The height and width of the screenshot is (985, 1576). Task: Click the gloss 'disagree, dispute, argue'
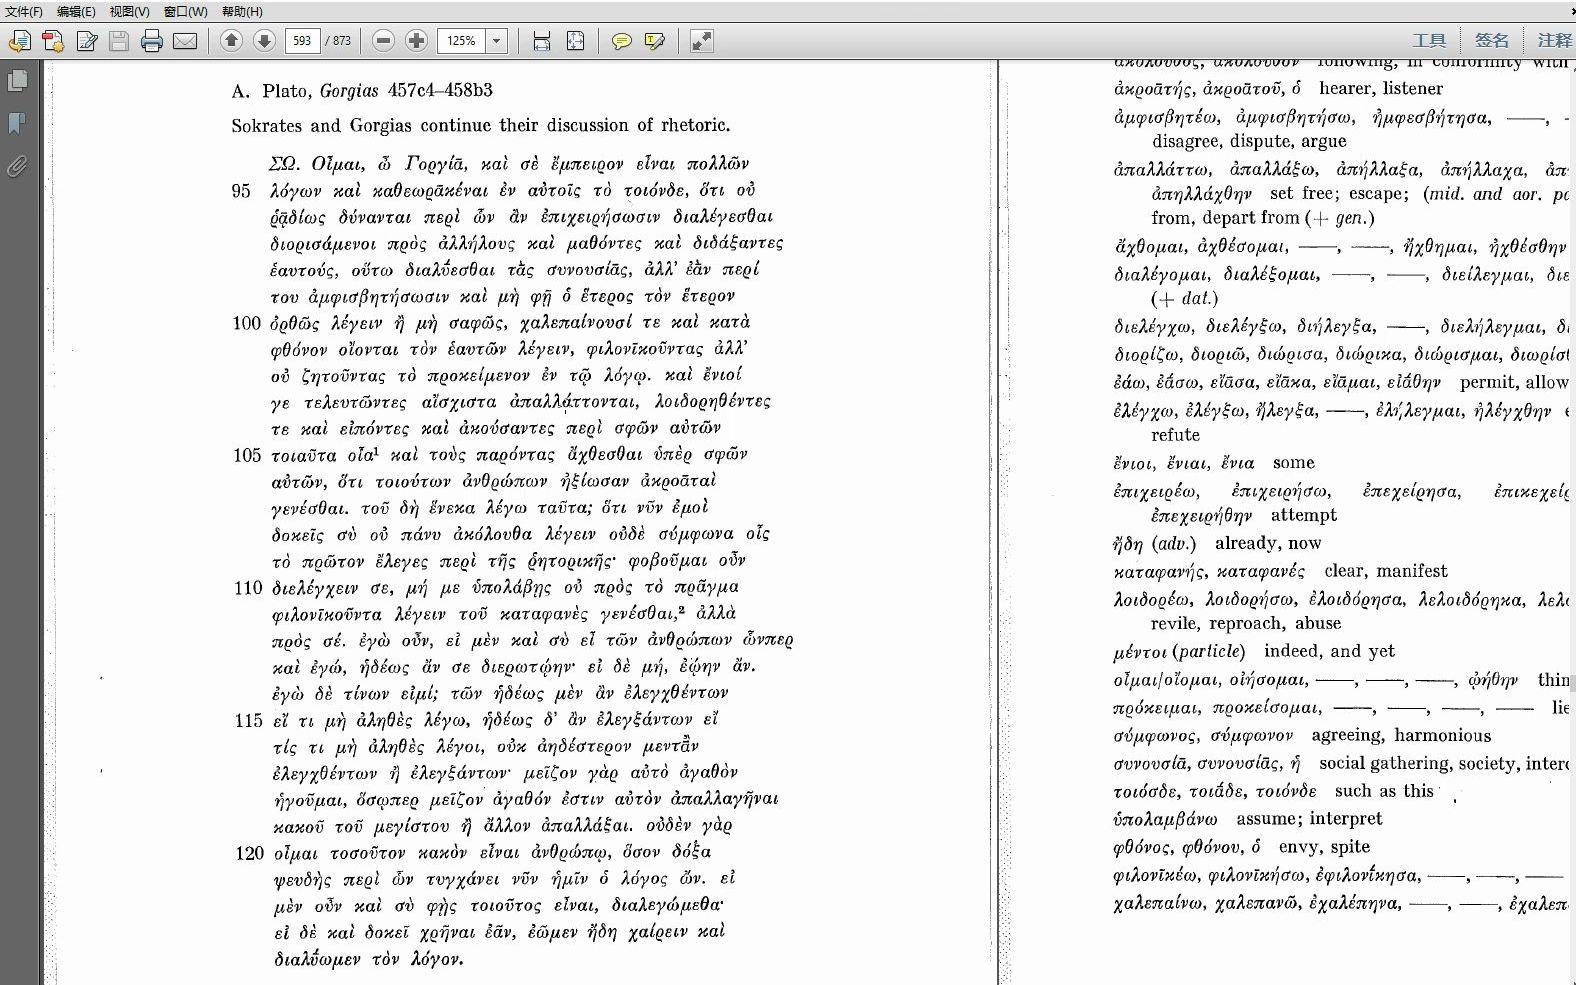[1249, 141]
